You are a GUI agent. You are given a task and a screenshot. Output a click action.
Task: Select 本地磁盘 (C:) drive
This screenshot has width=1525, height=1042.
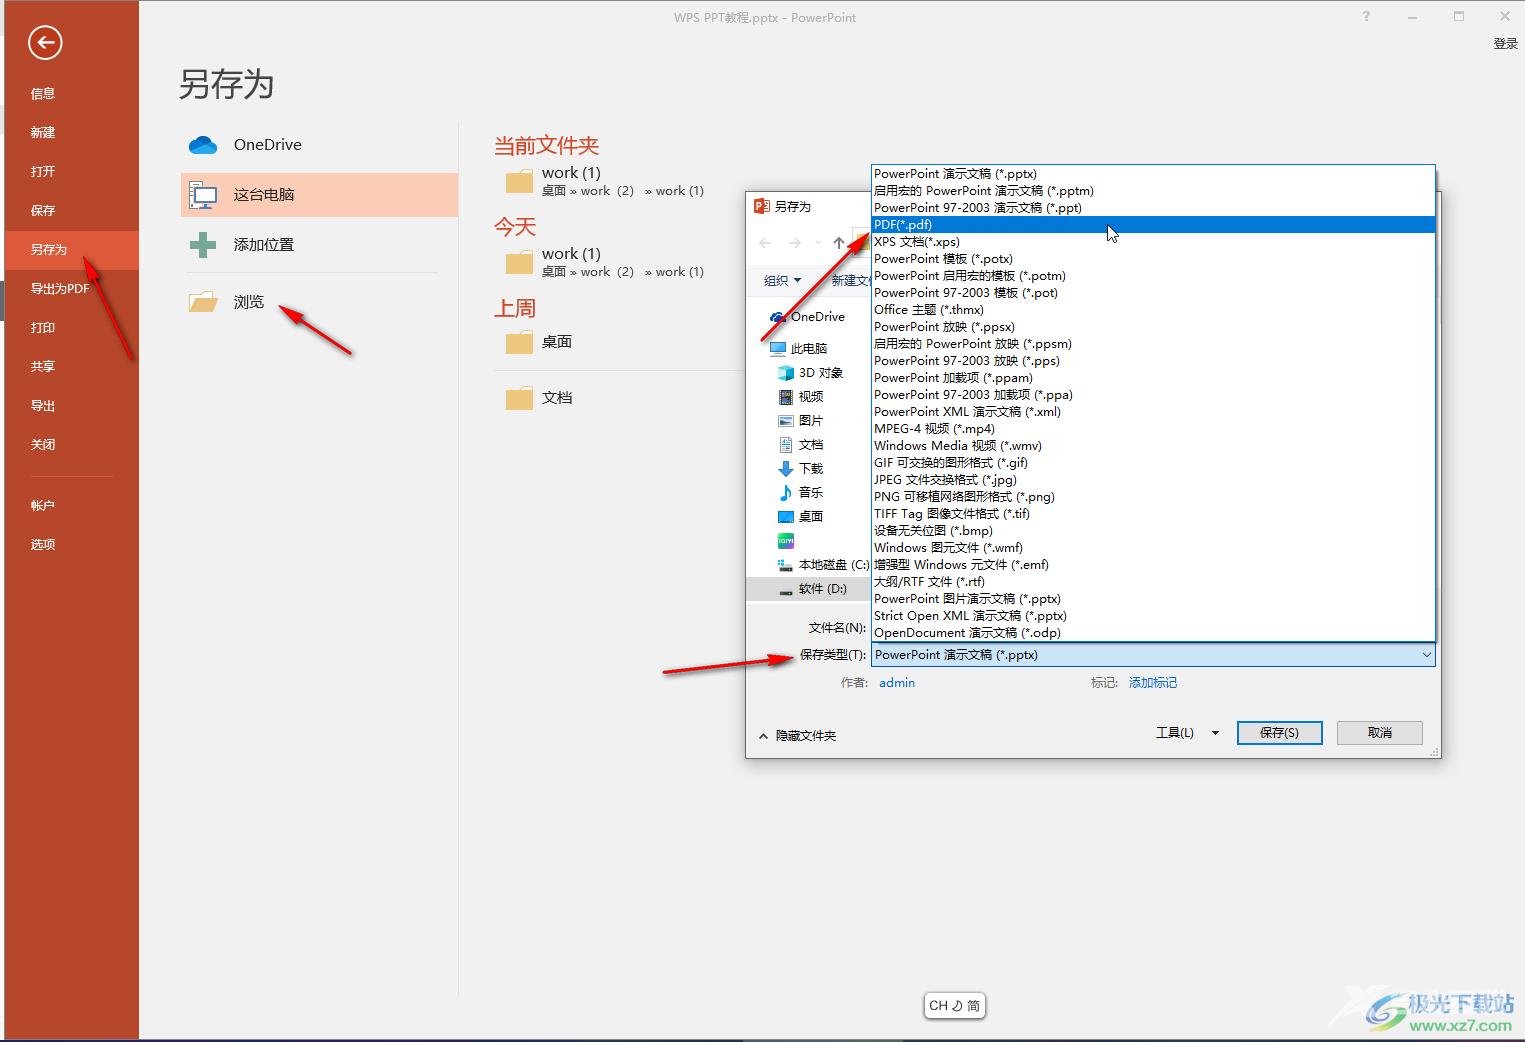tap(823, 565)
